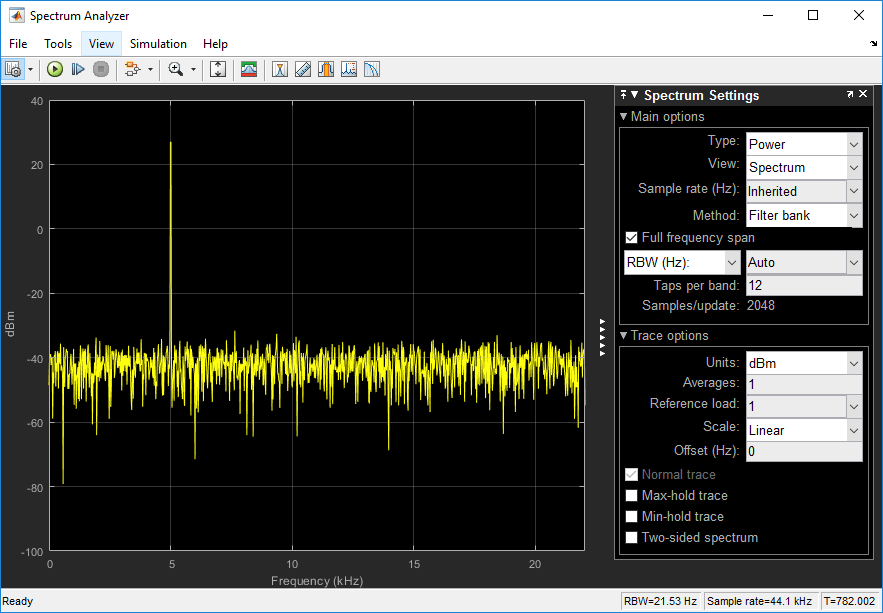Click the Taps per band field
This screenshot has width=883, height=613.
pyautogui.click(x=804, y=286)
